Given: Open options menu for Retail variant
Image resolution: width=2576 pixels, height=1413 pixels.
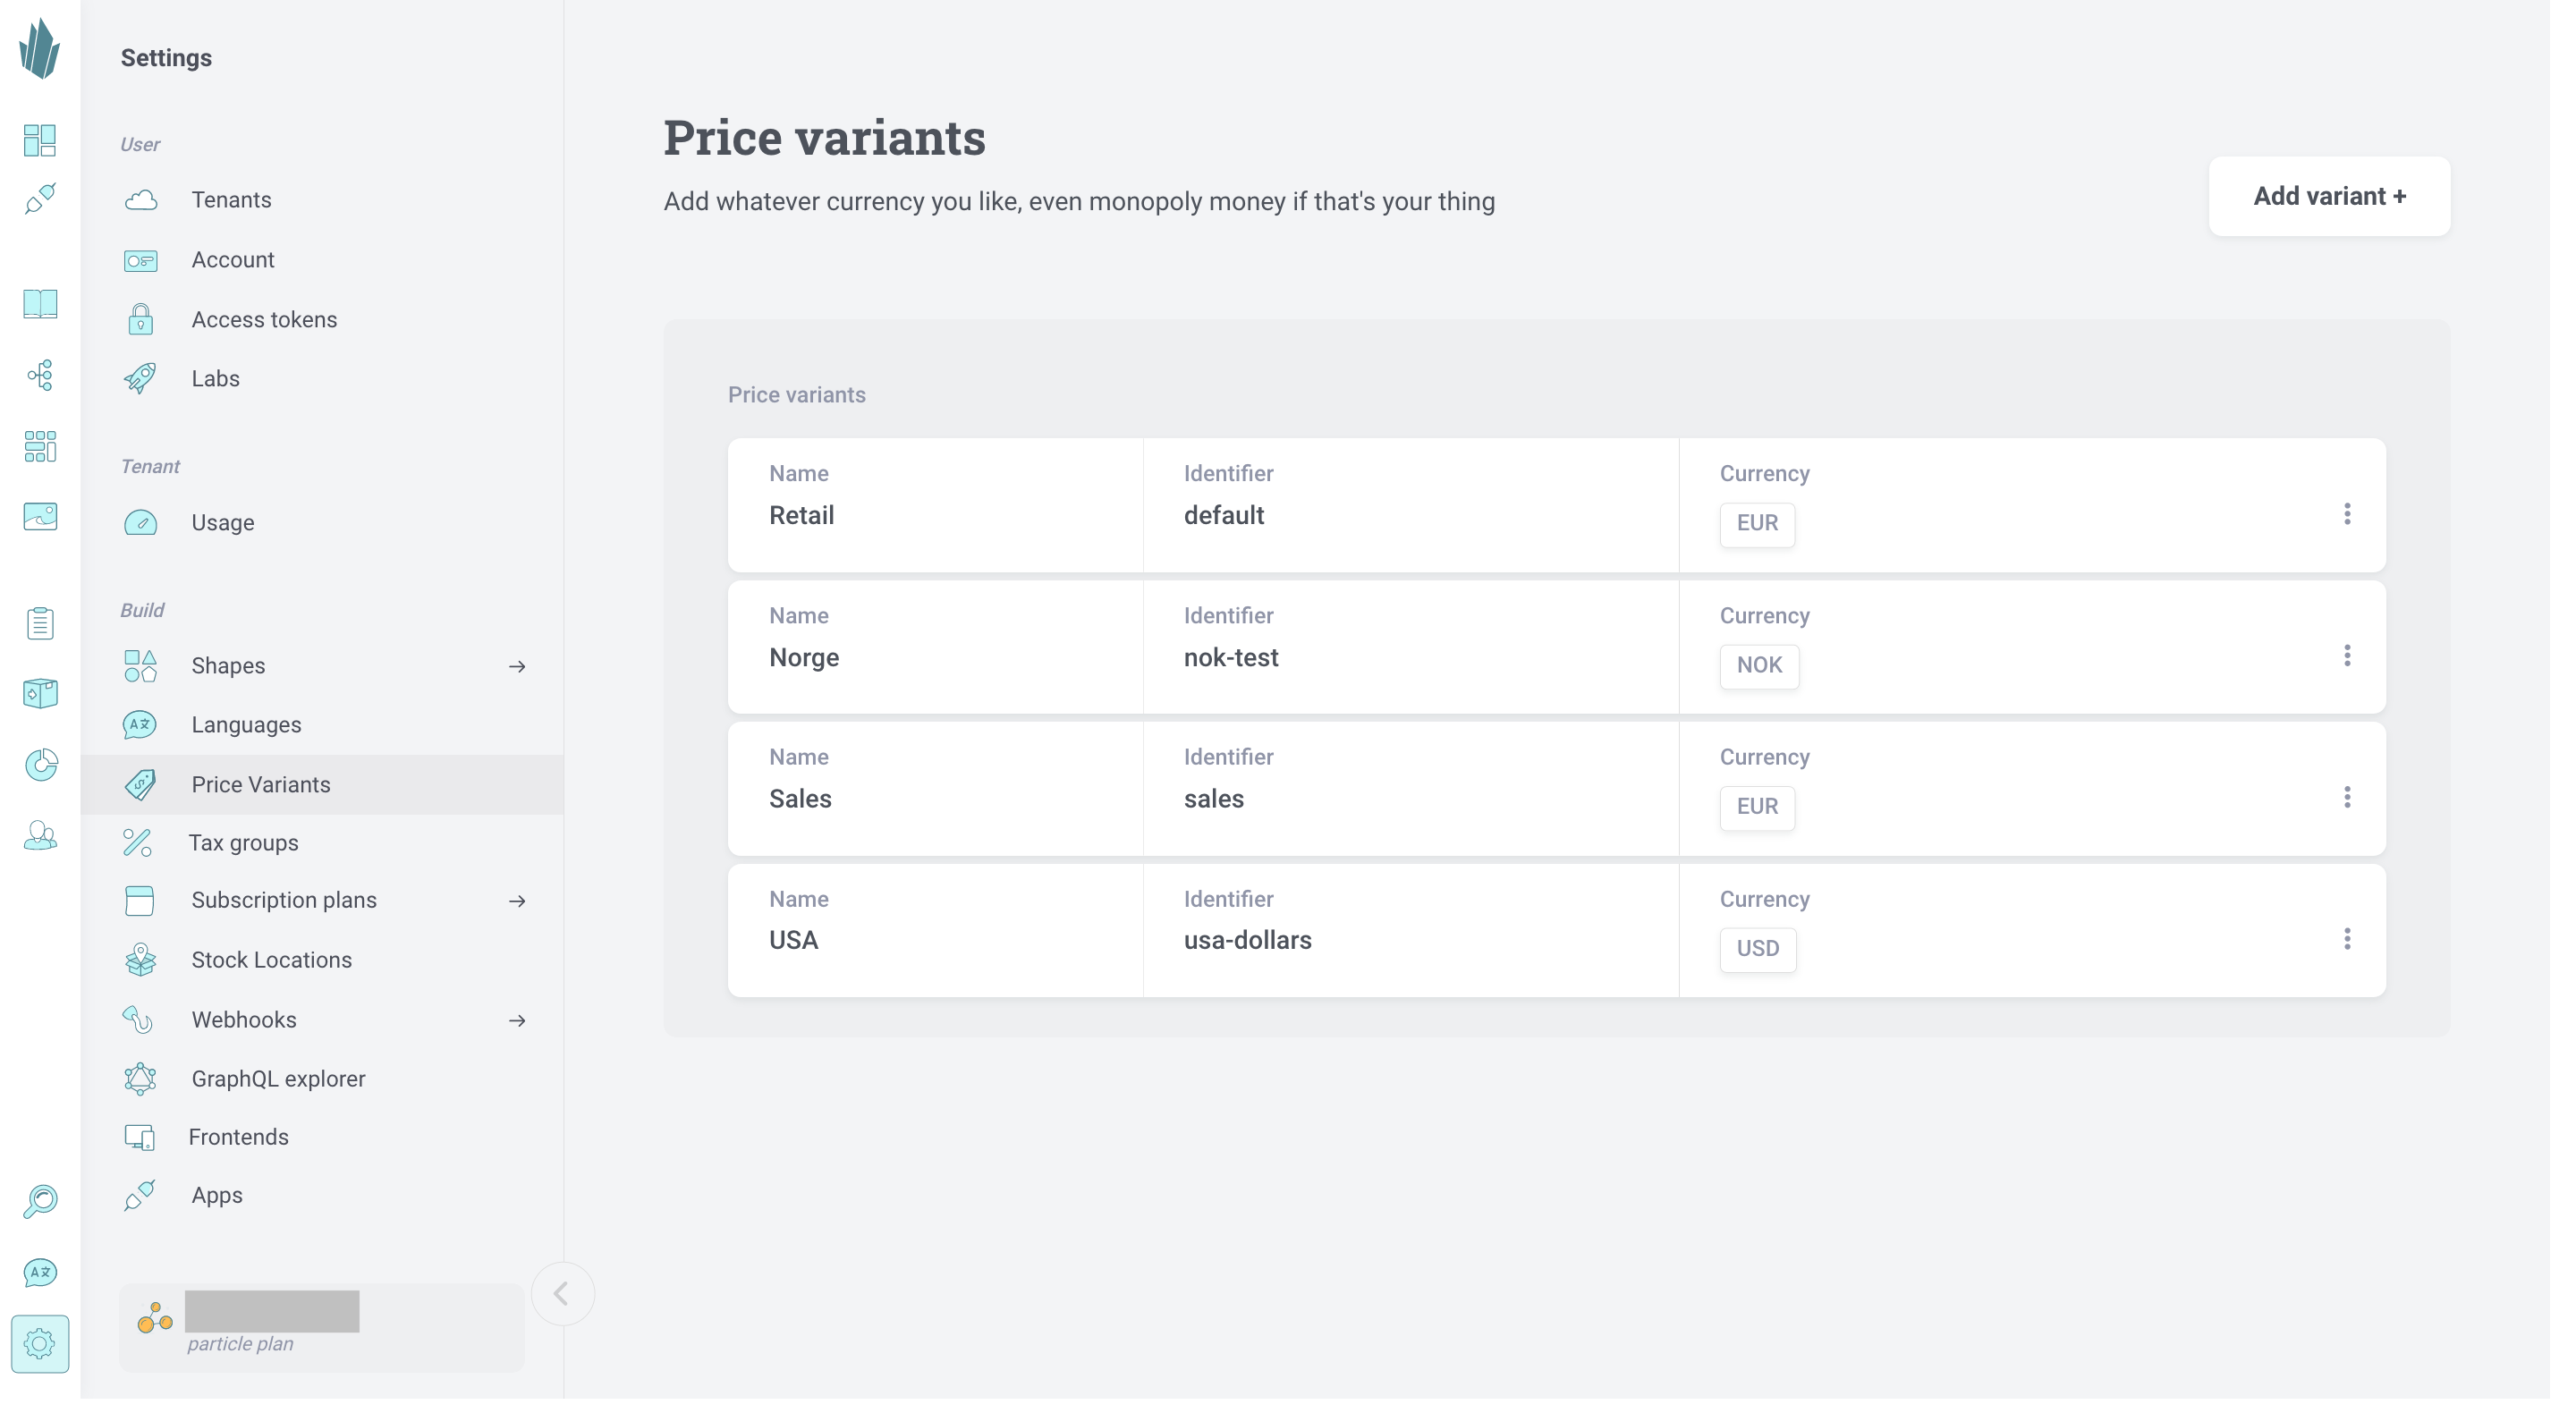Looking at the screenshot, I should click(2347, 514).
